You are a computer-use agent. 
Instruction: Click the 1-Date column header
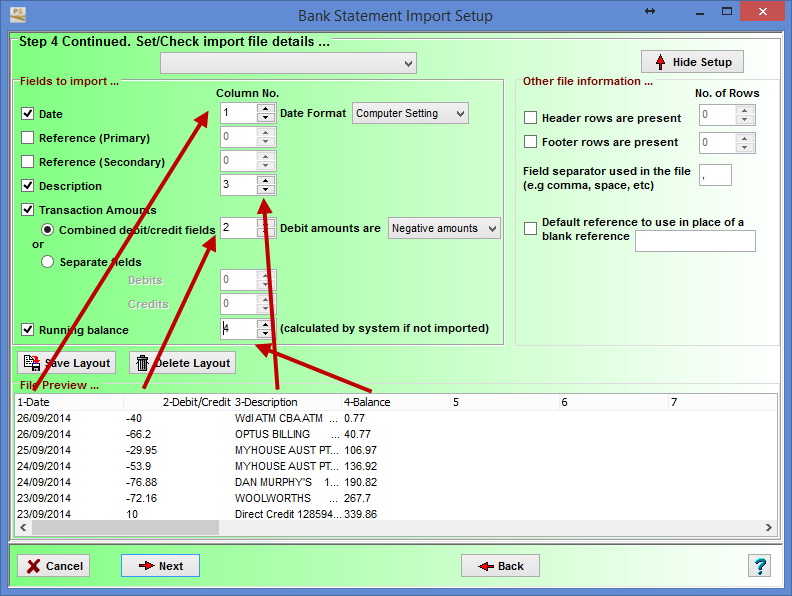click(69, 402)
